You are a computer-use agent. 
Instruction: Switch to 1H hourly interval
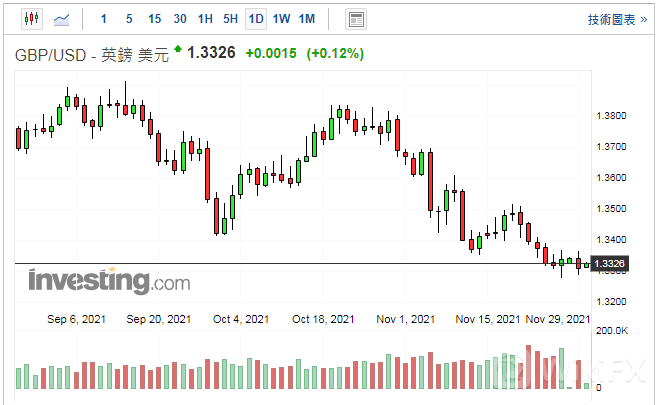click(x=205, y=19)
